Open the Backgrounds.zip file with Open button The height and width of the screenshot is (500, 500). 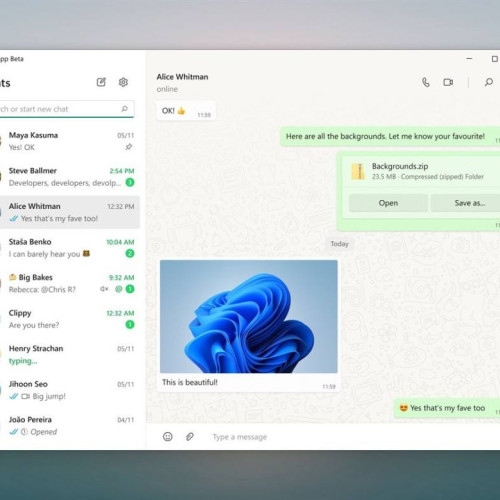click(x=388, y=203)
